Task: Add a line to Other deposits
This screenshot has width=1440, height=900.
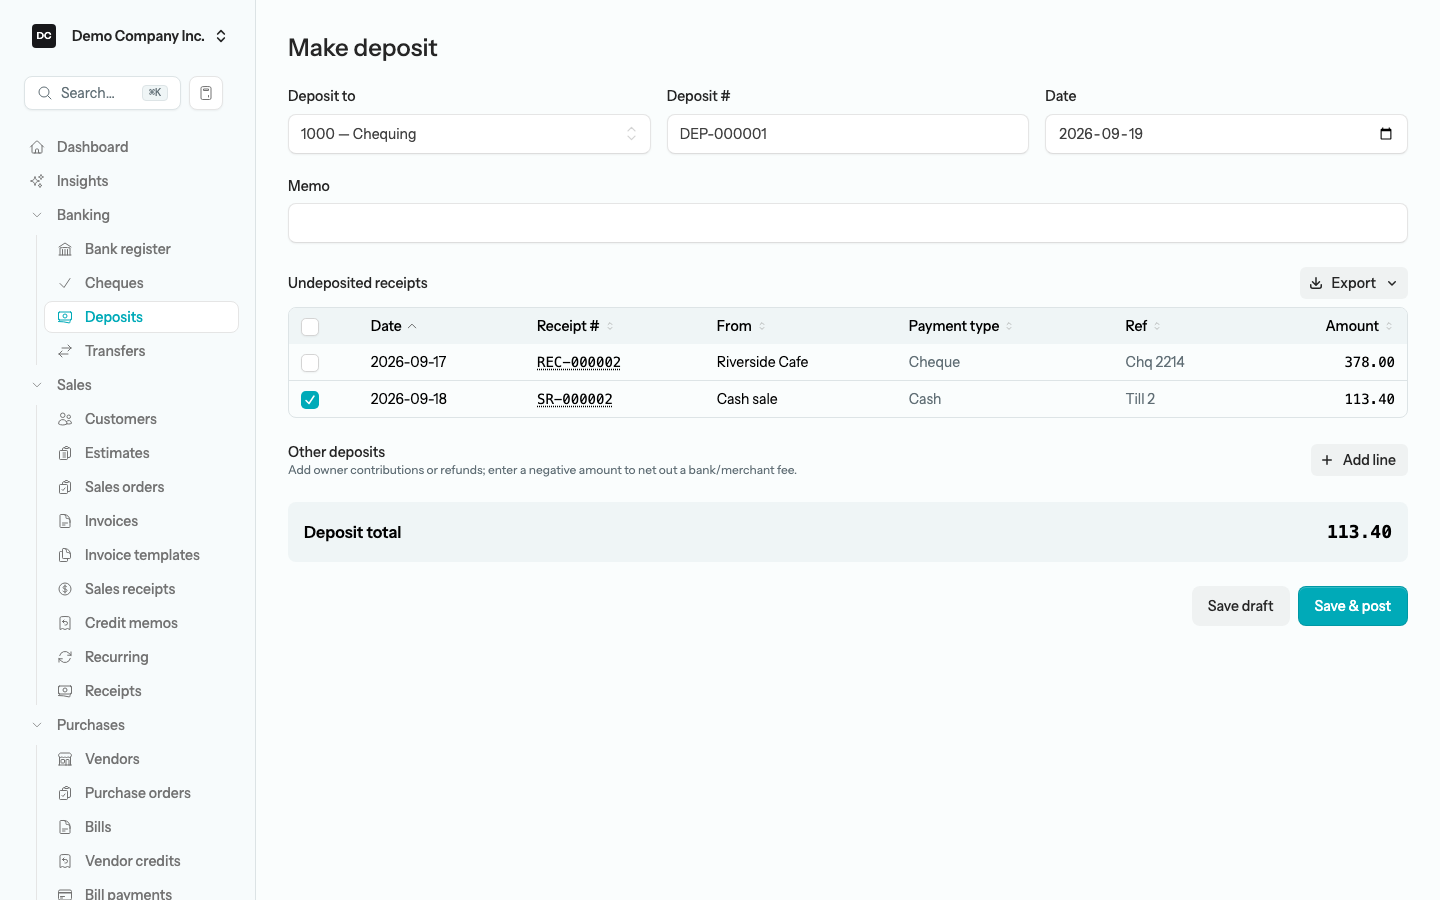Action: (x=1359, y=460)
